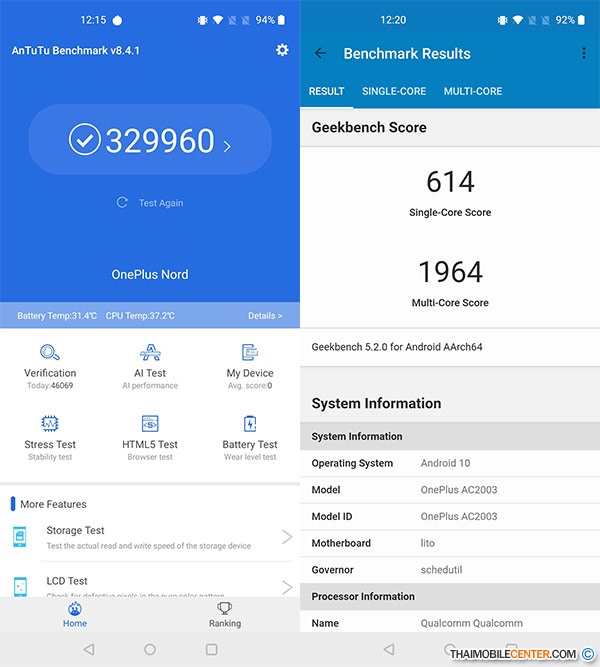Tap Test Again to rerun benchmark
Viewport: 600px width, 667px height.
click(150, 203)
